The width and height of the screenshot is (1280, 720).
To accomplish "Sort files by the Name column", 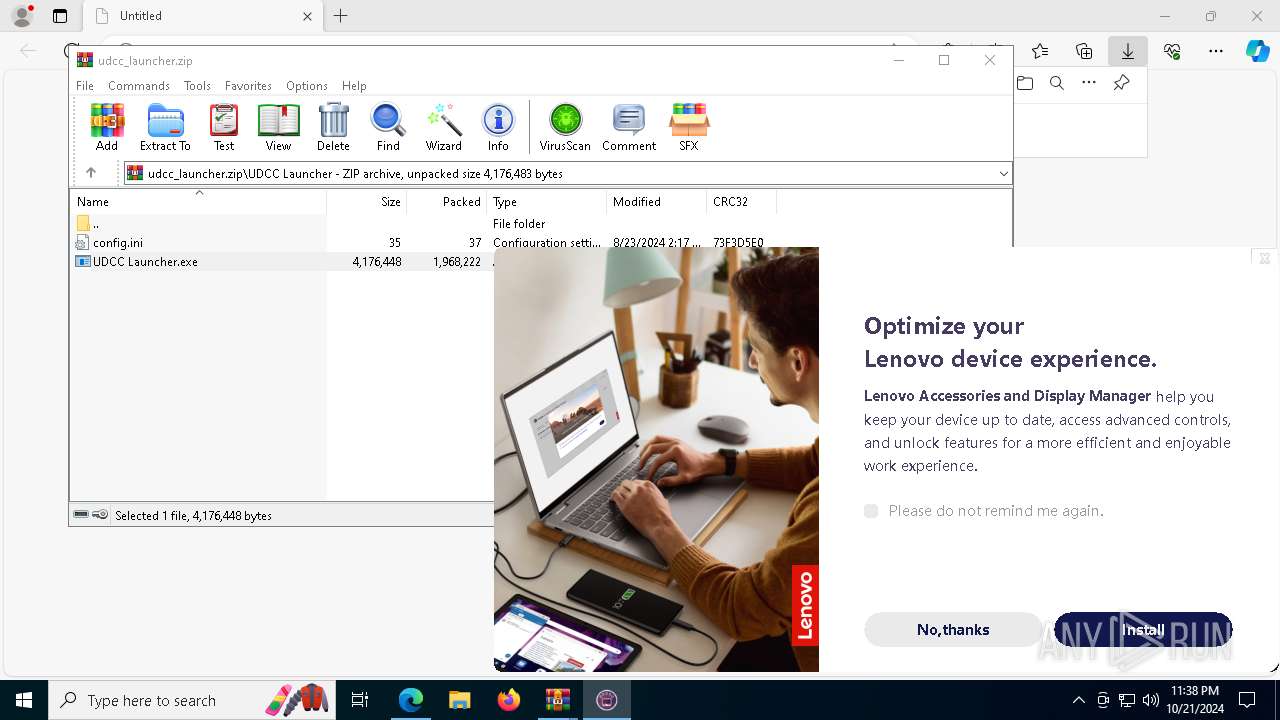I will 198,202.
